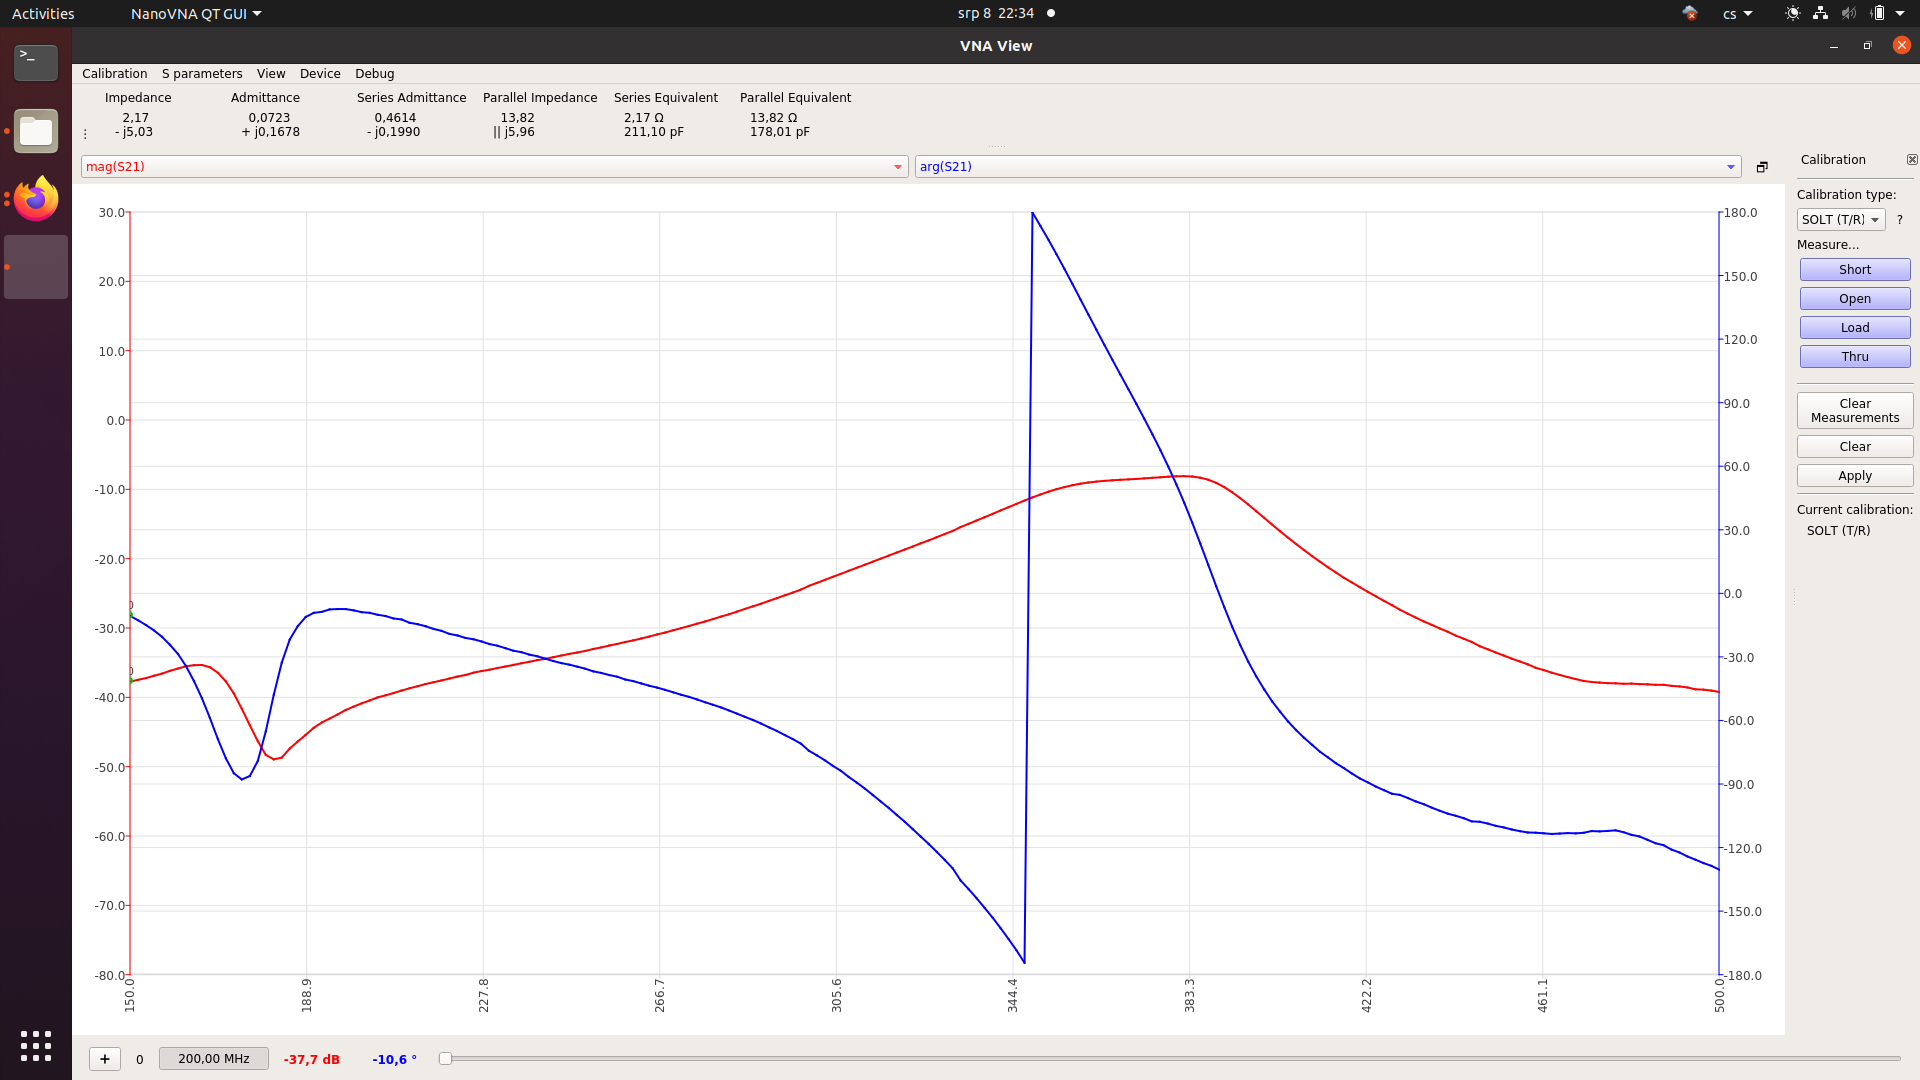
Task: Click the marker frequency slider handle
Action: pos(445,1059)
